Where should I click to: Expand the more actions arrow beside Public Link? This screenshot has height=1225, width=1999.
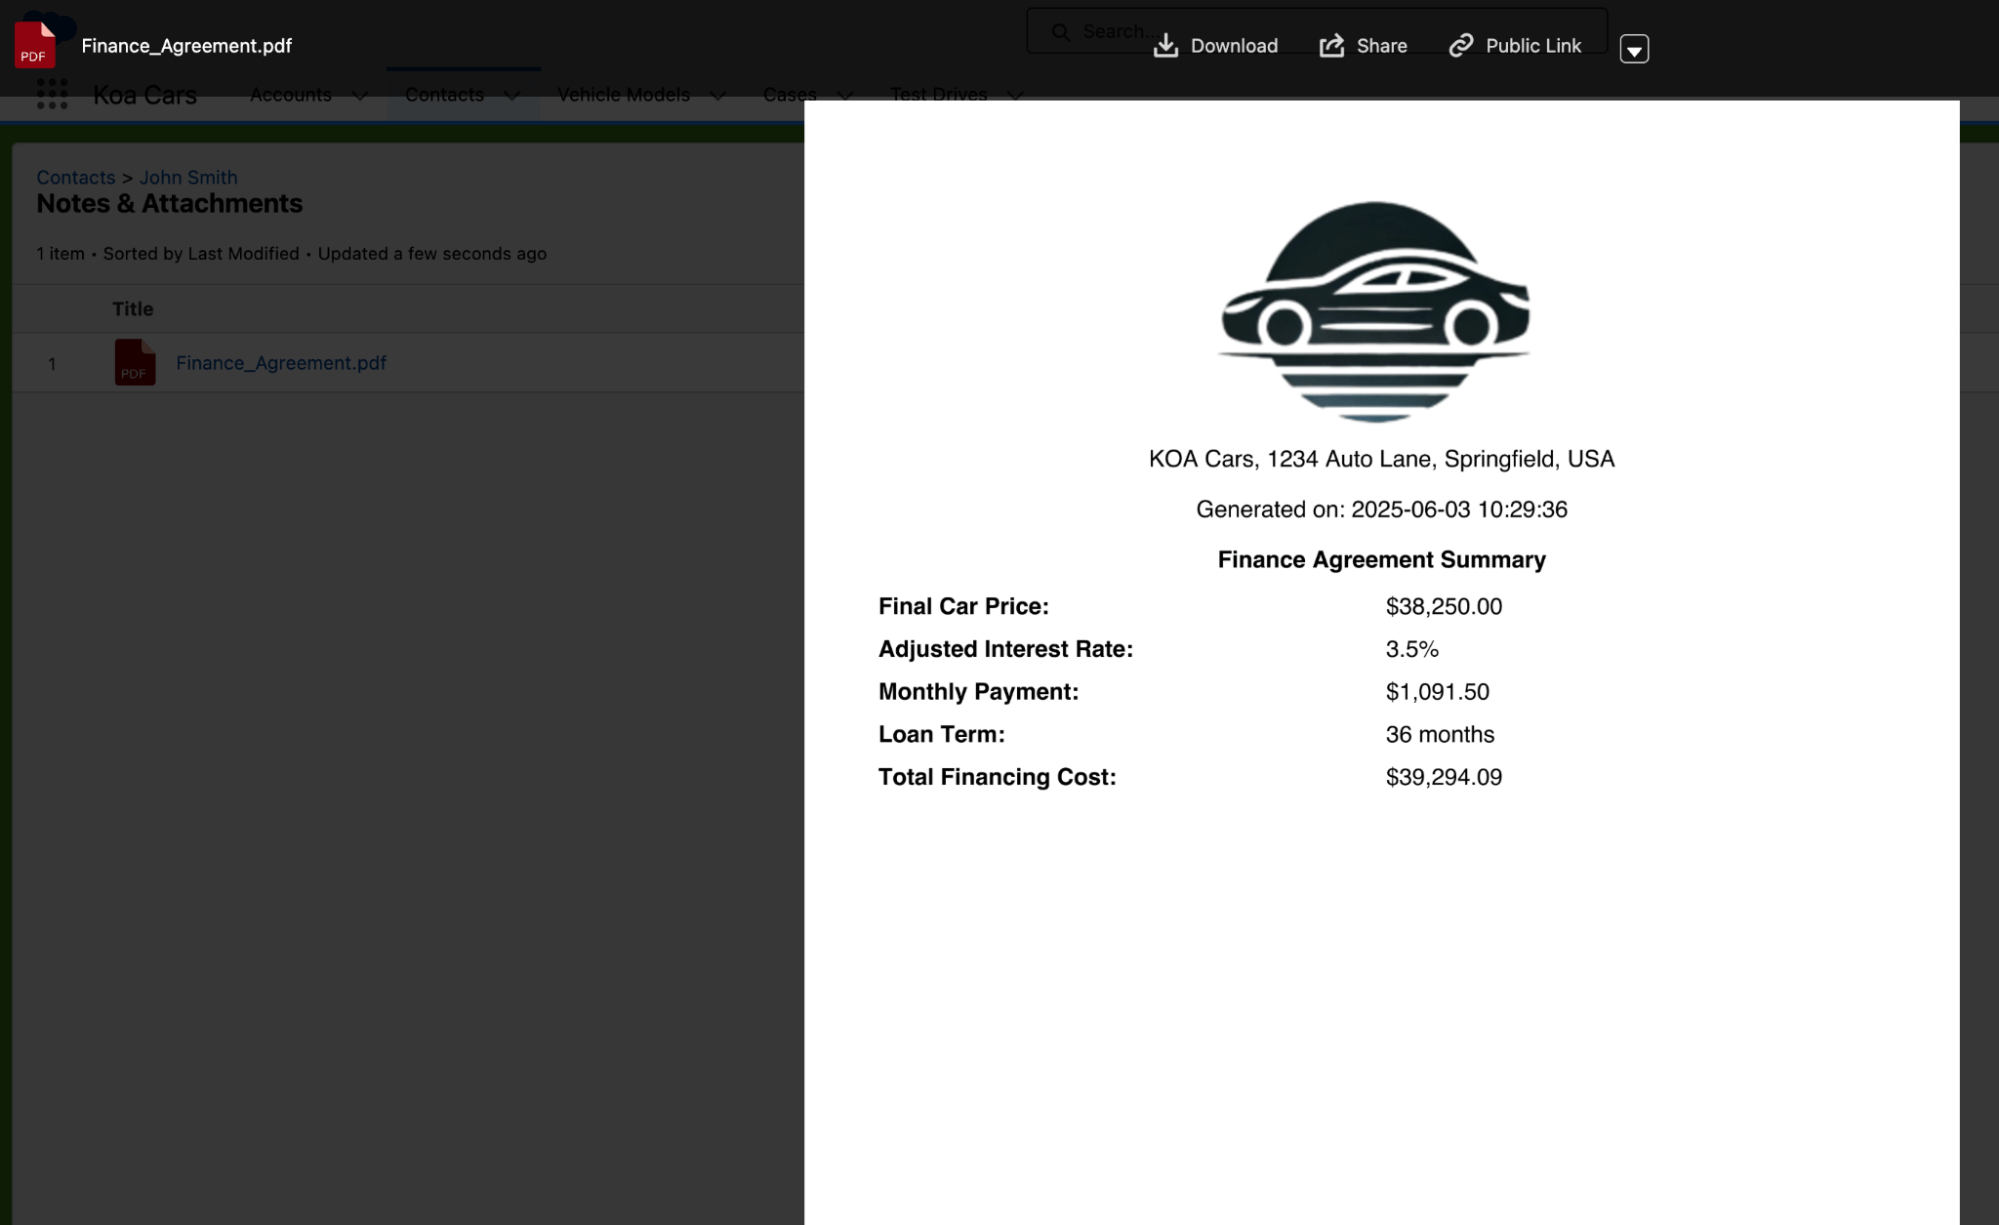(1634, 49)
